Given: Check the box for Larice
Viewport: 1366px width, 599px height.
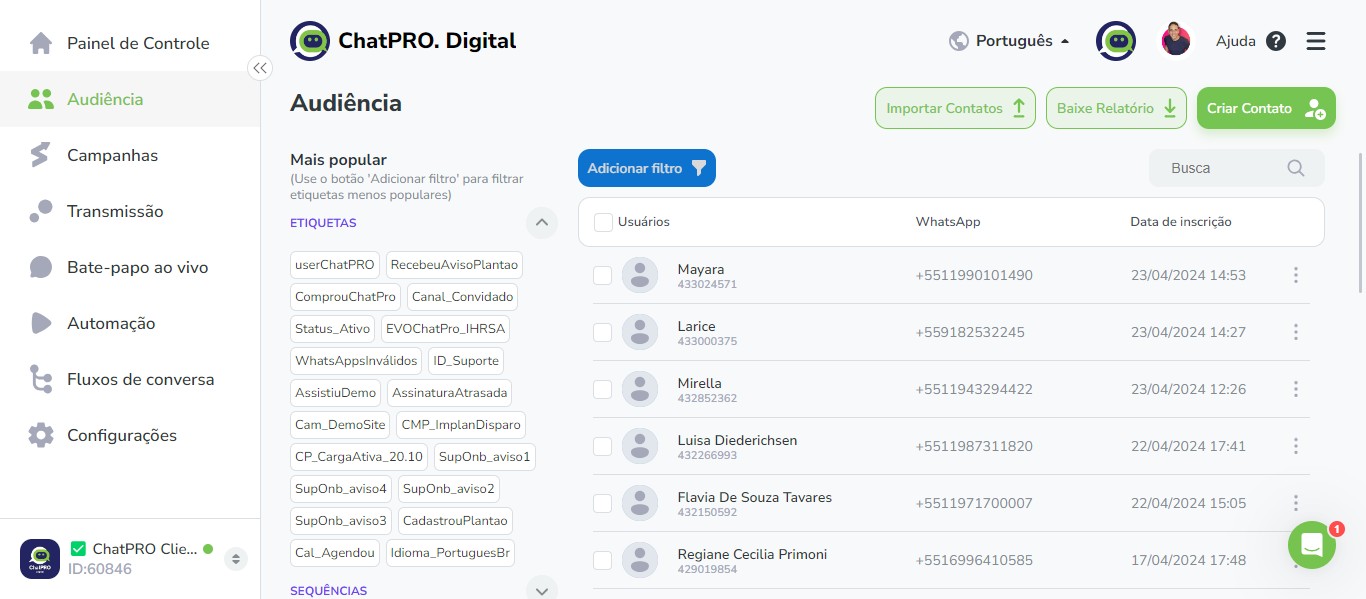Looking at the screenshot, I should click(602, 332).
